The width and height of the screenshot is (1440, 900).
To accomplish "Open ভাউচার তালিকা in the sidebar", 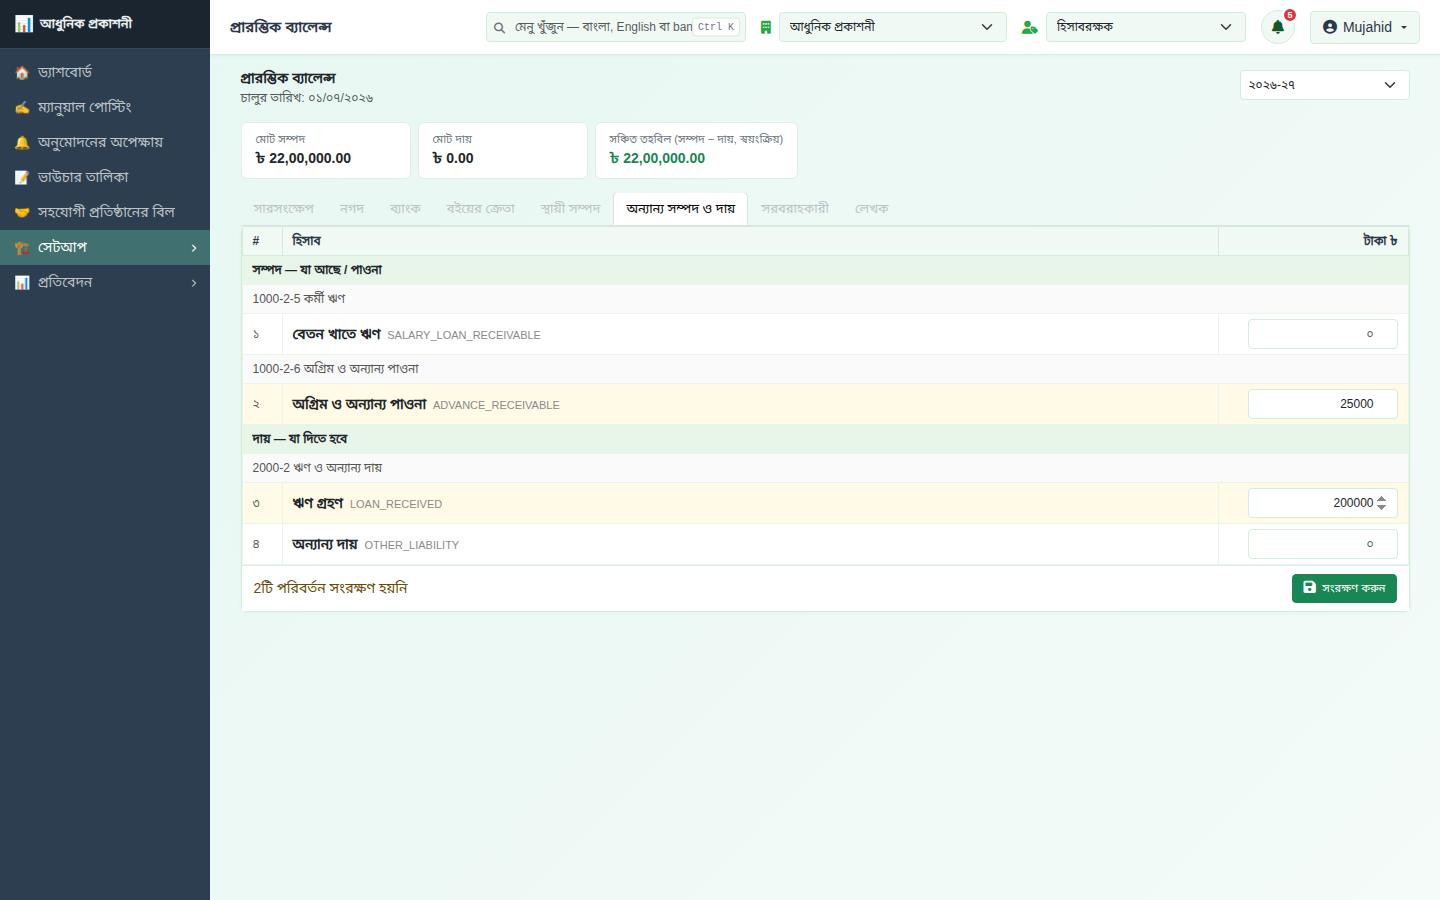I will [x=105, y=177].
